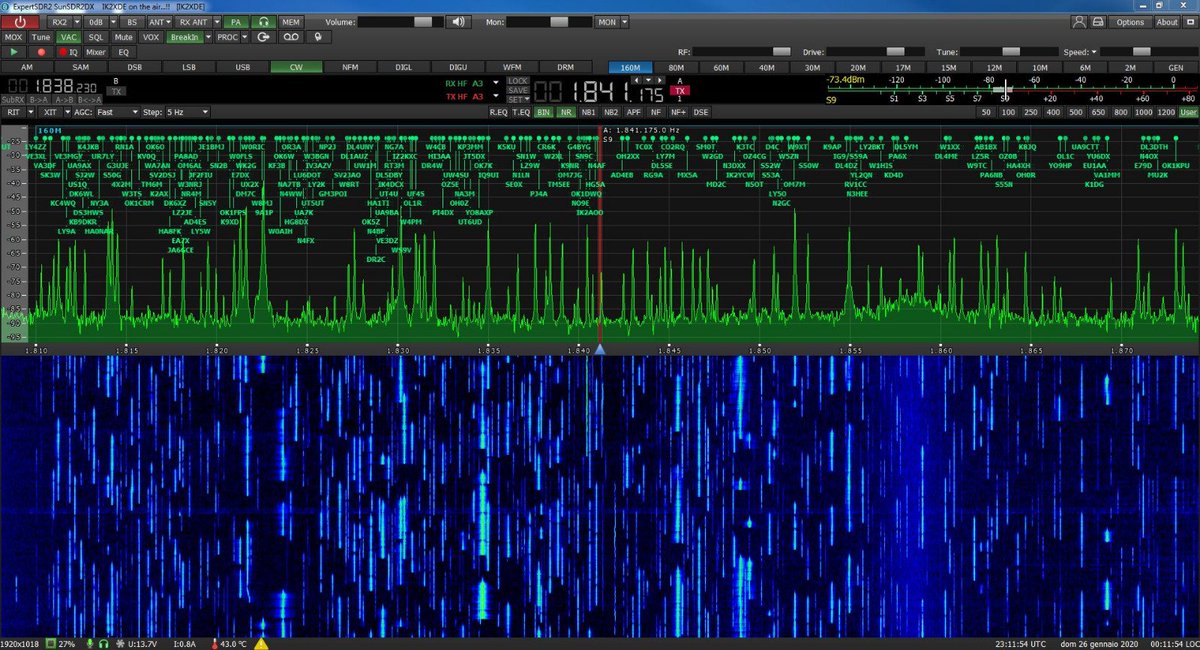
Task: Toggle the PA amplifier button
Action: coord(235,21)
